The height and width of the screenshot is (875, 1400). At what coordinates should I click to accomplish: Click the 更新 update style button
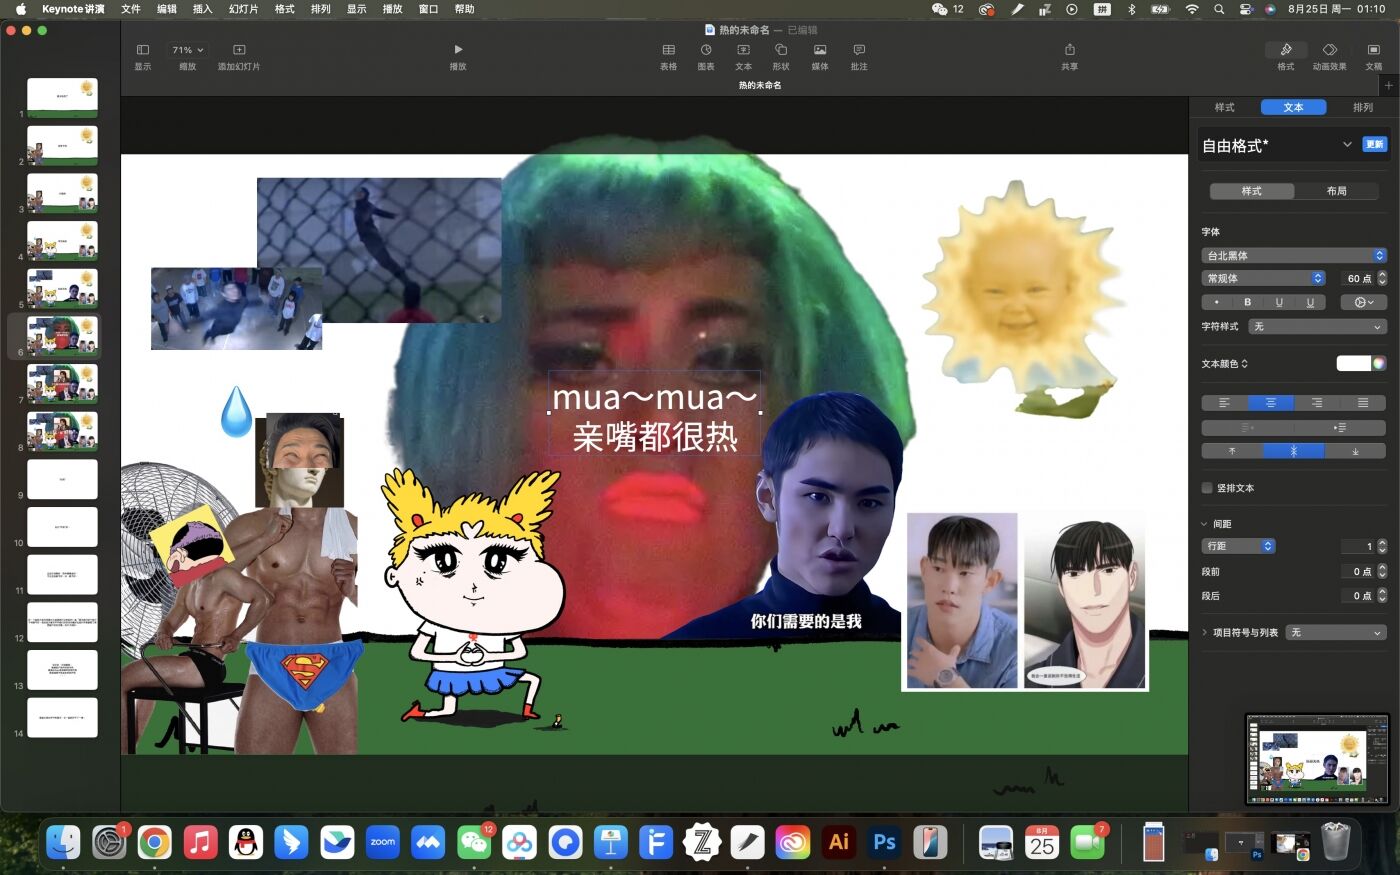pos(1375,145)
